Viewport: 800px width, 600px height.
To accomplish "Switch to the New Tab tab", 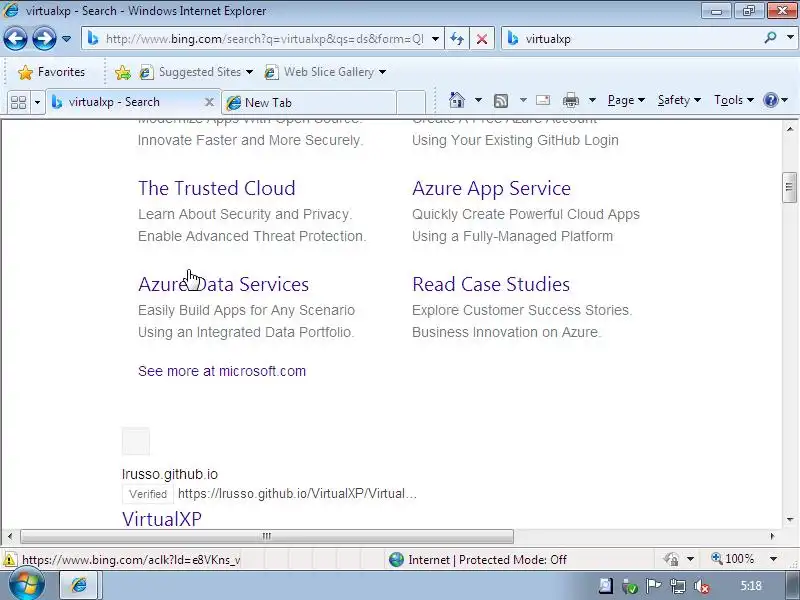I will [309, 103].
